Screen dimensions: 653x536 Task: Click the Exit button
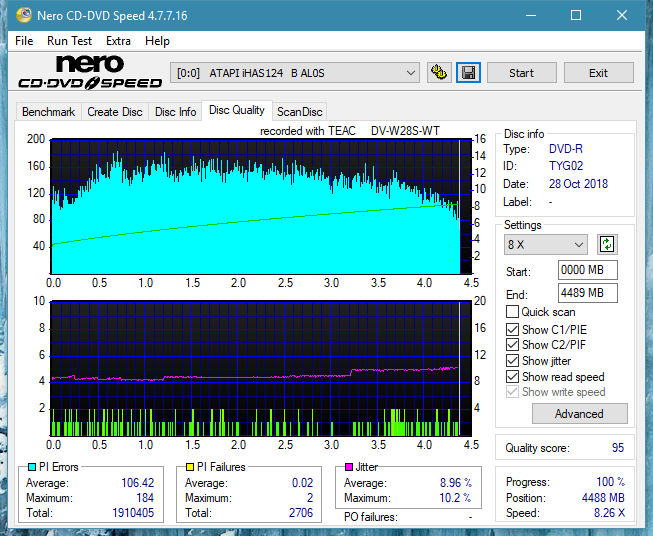pos(598,73)
